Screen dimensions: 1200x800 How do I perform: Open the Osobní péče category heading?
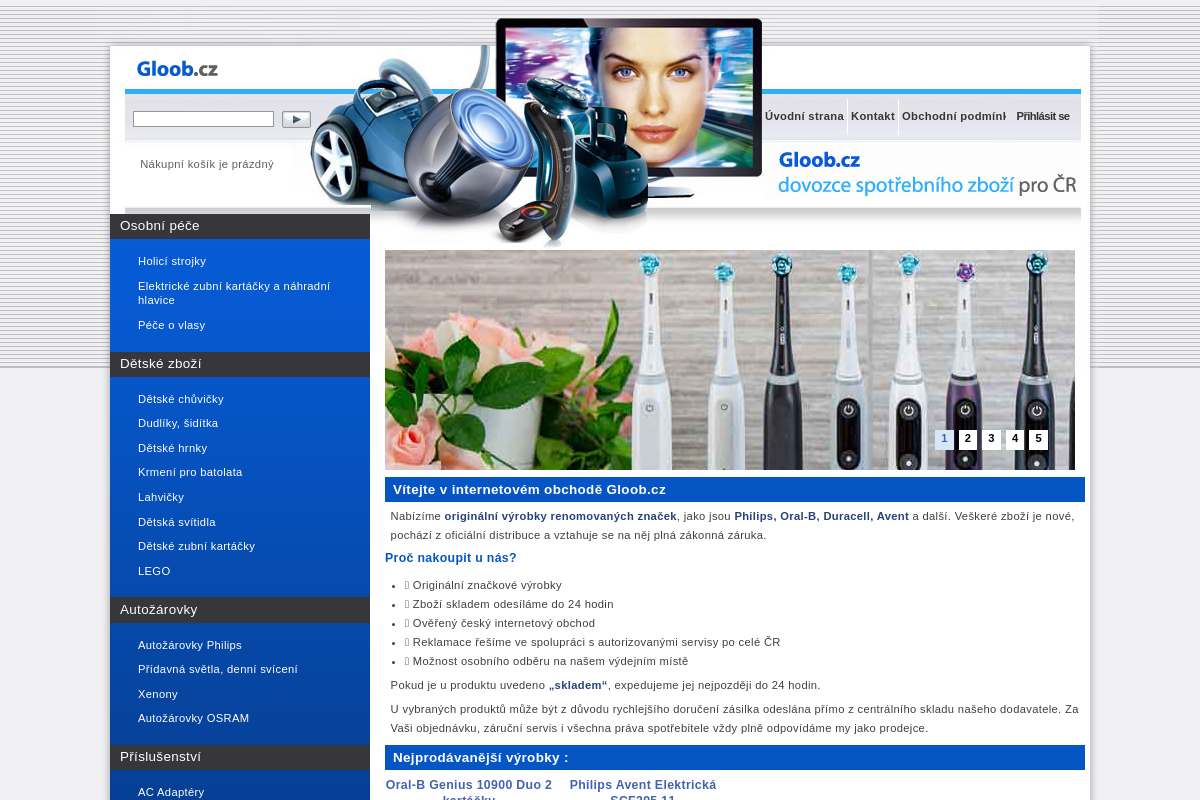(x=240, y=226)
